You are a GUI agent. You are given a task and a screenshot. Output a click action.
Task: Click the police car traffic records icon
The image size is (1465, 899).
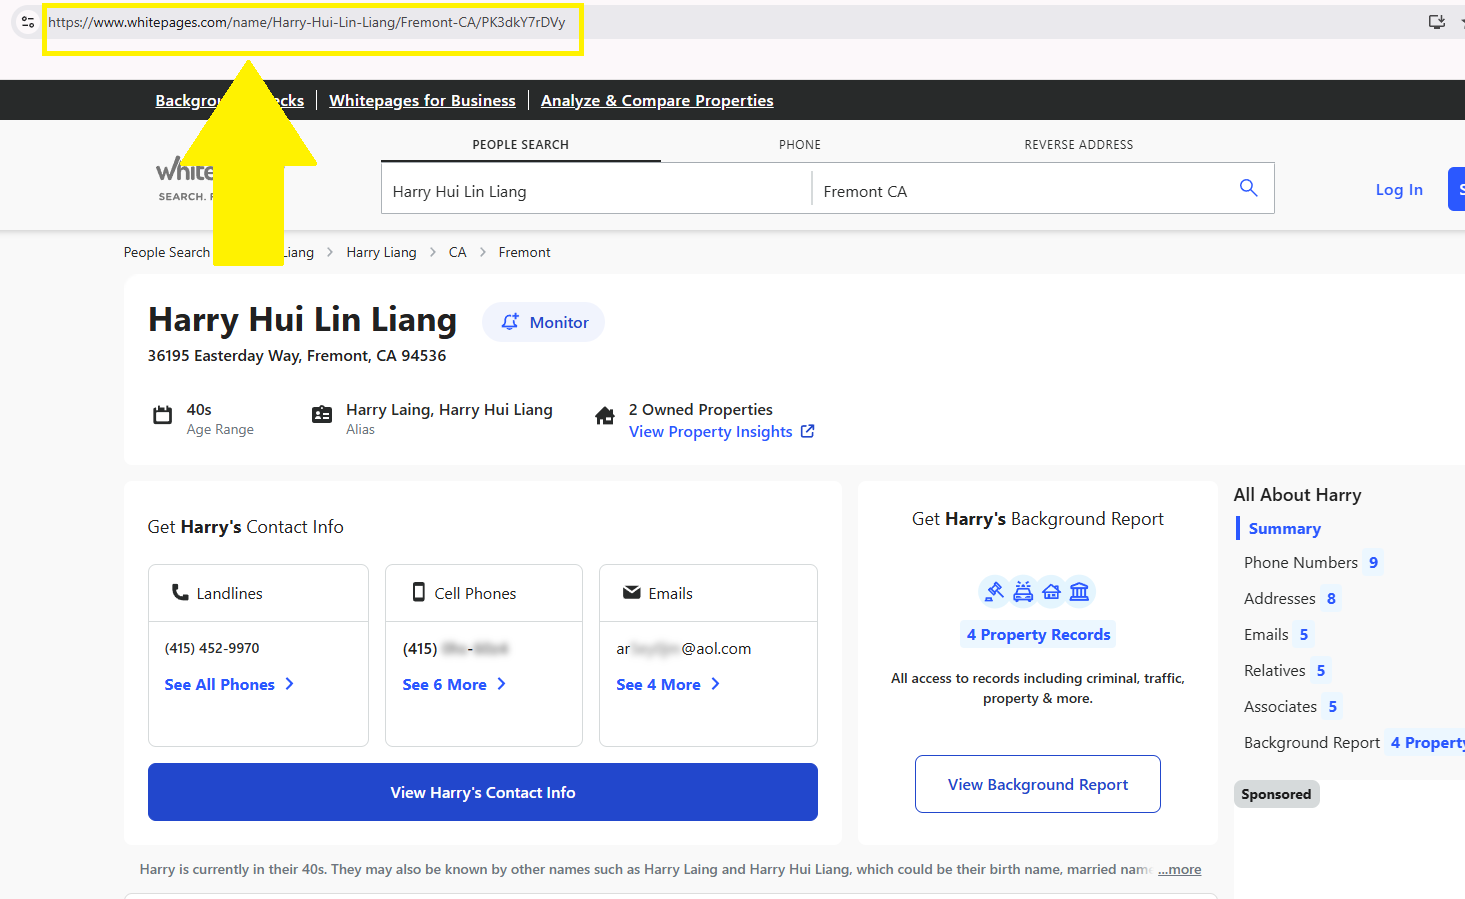1023,592
